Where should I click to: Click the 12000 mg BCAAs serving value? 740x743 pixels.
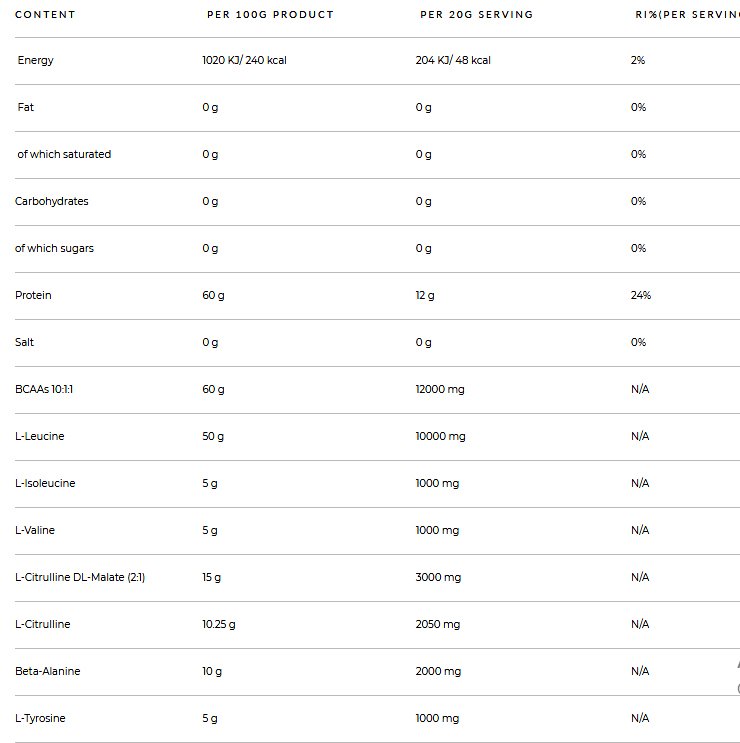tap(440, 389)
